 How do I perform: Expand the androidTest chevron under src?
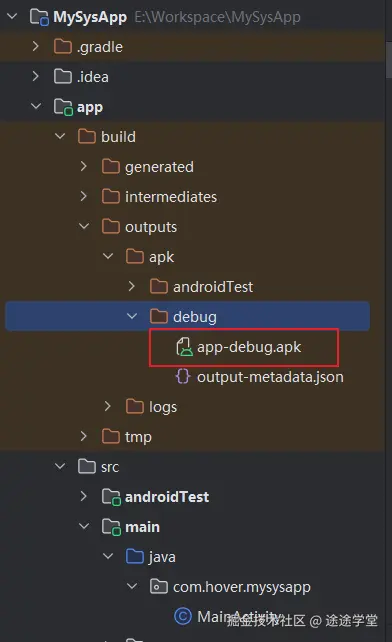pos(84,496)
